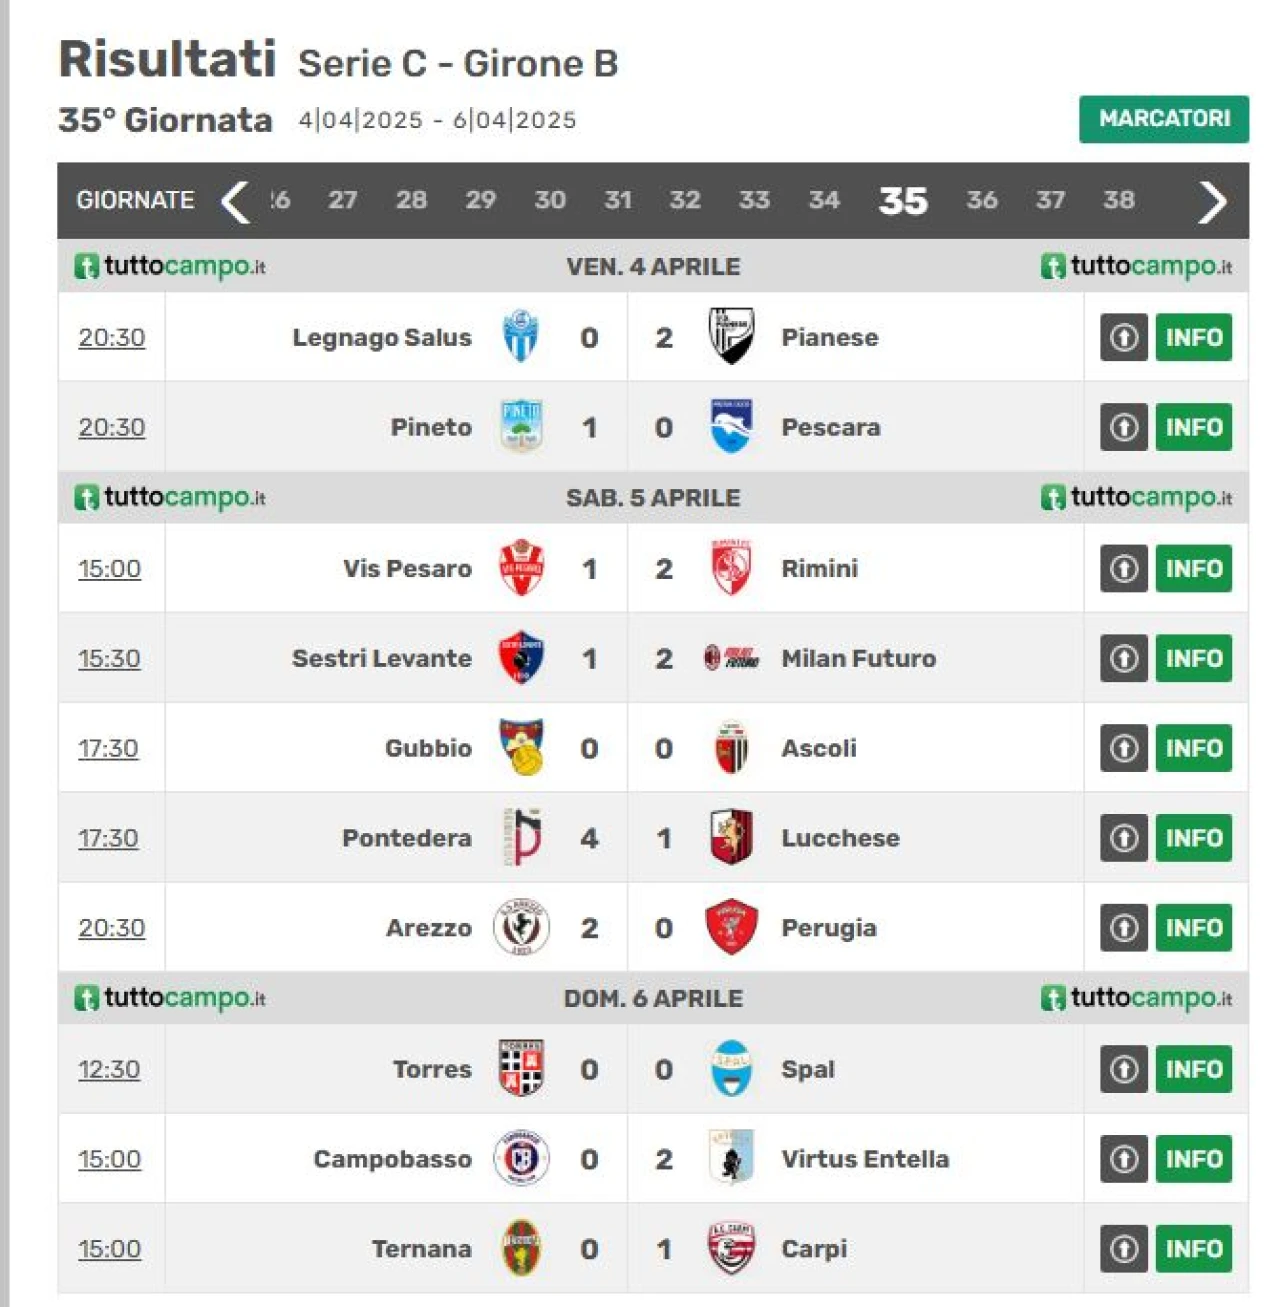Image resolution: width=1280 pixels, height=1307 pixels.
Task: Click the 15:30 time of Sestri Levante match
Action: pos(109,658)
